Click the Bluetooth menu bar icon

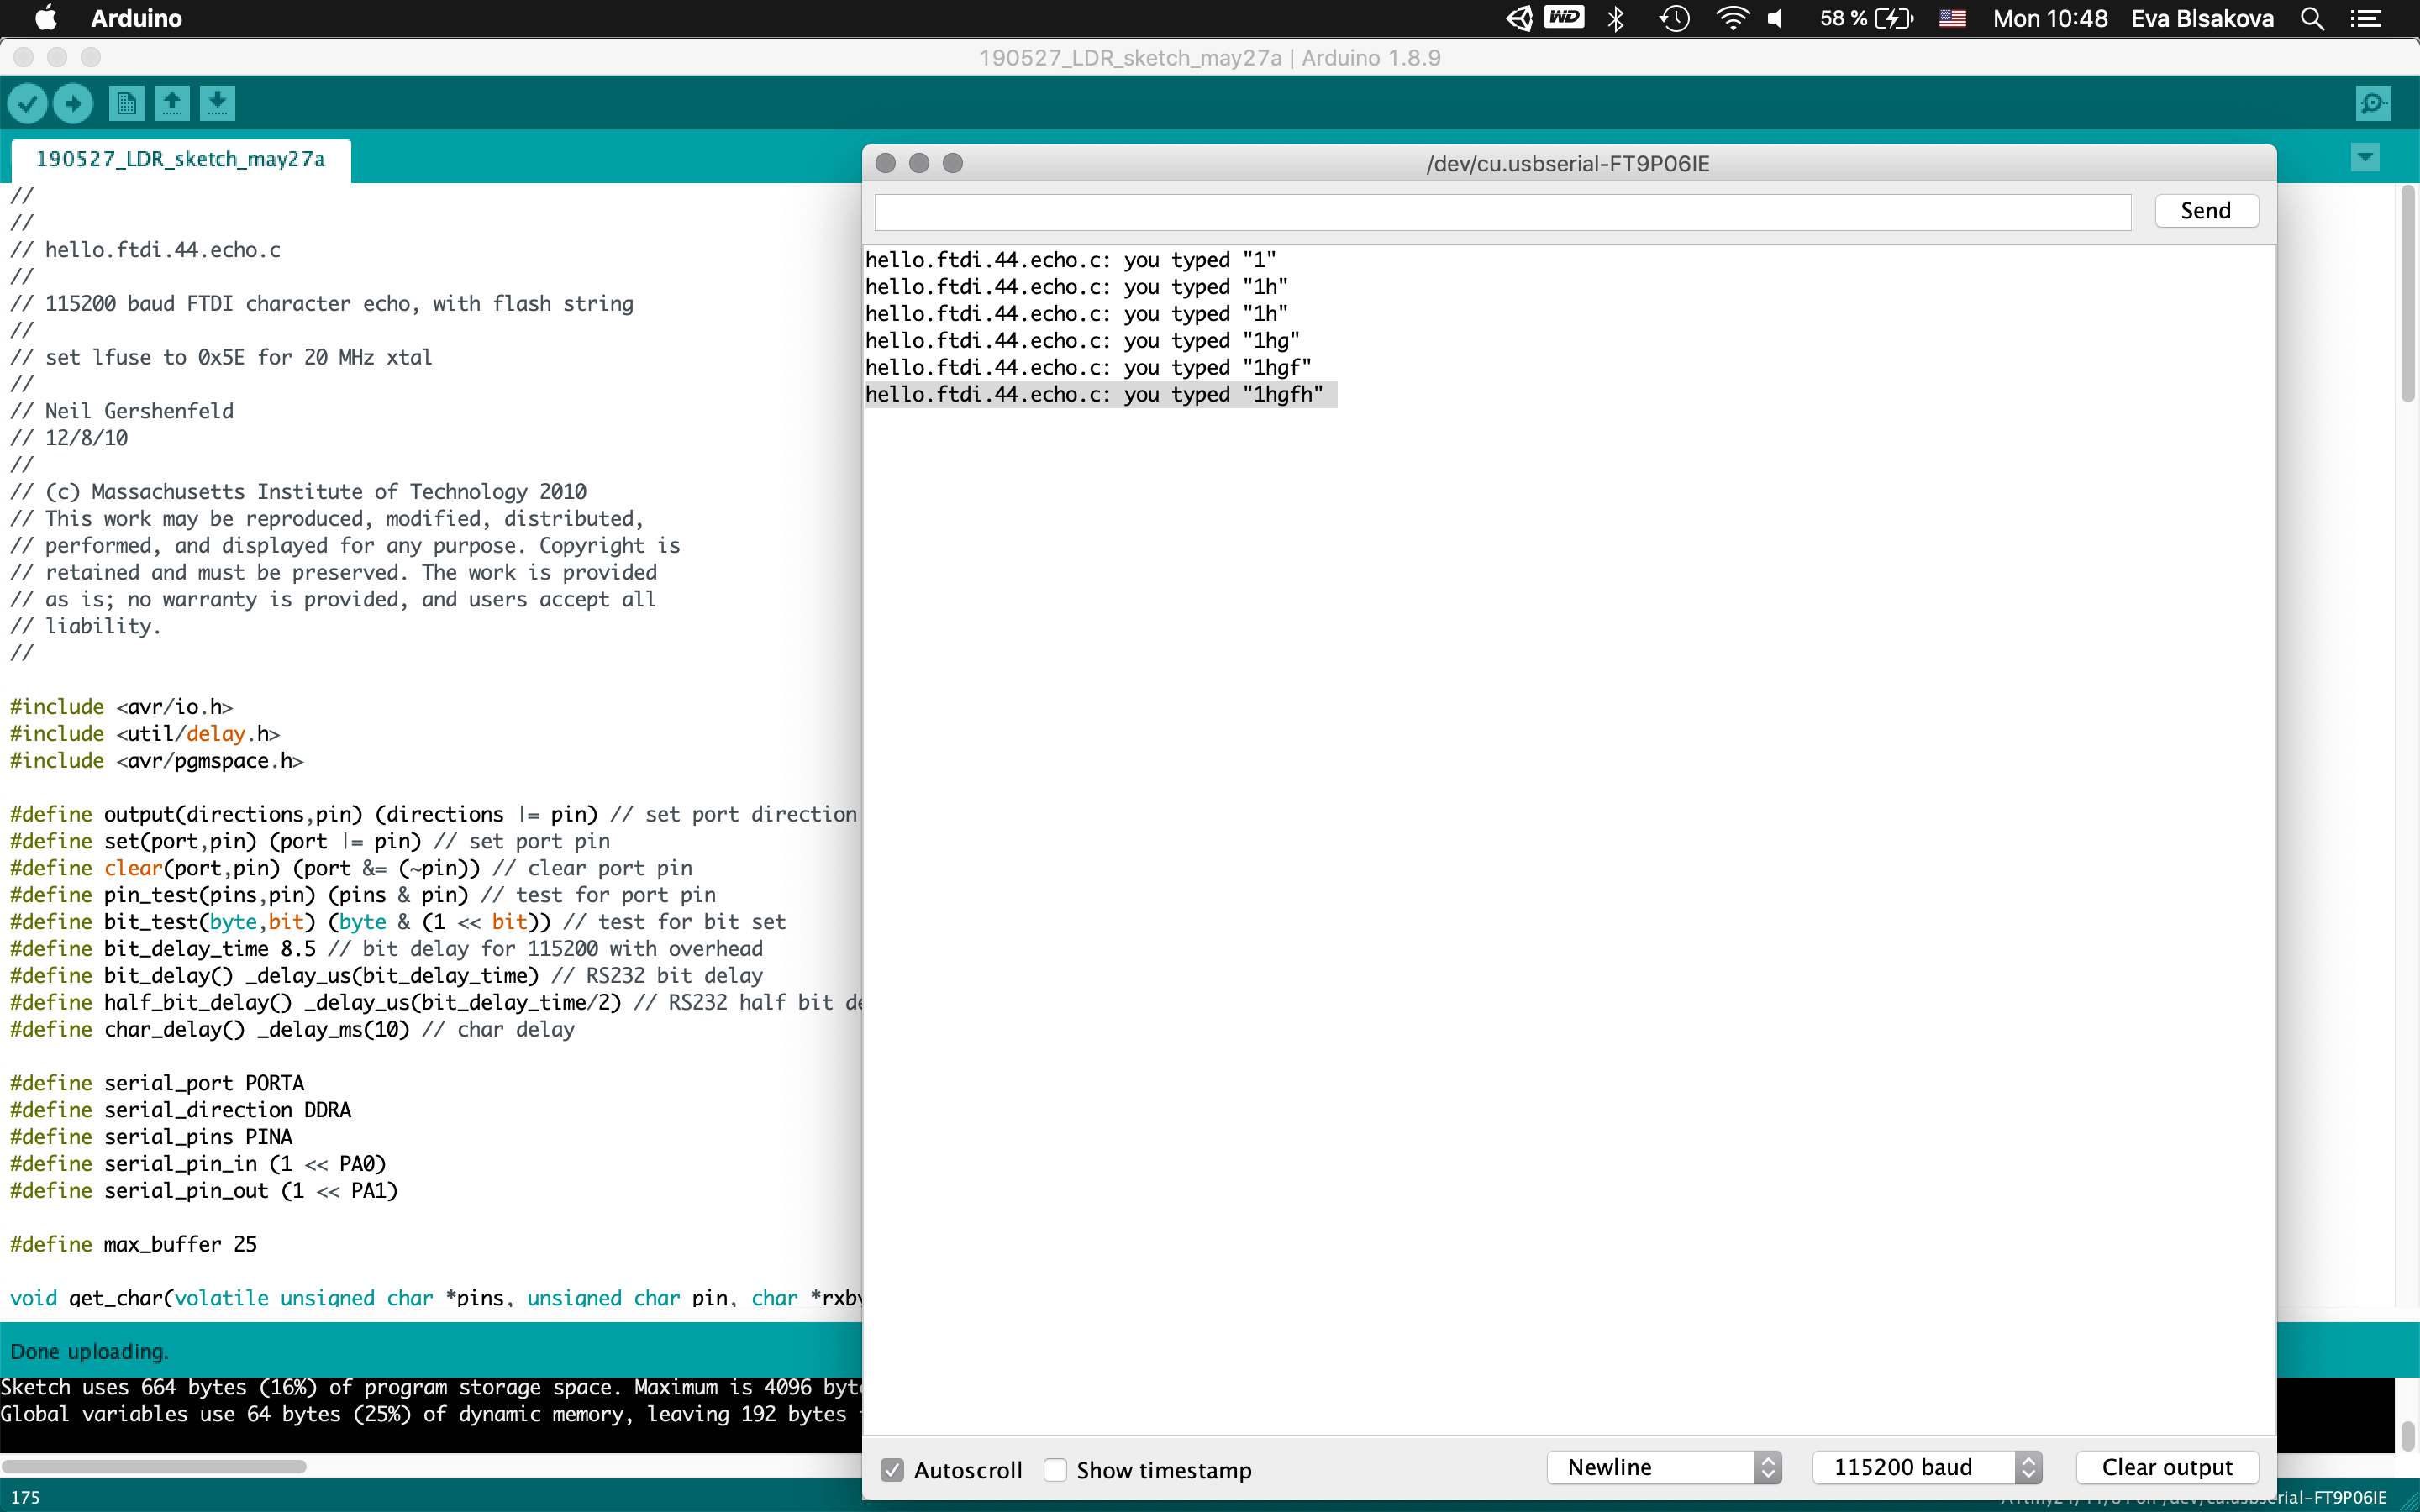[x=1616, y=19]
